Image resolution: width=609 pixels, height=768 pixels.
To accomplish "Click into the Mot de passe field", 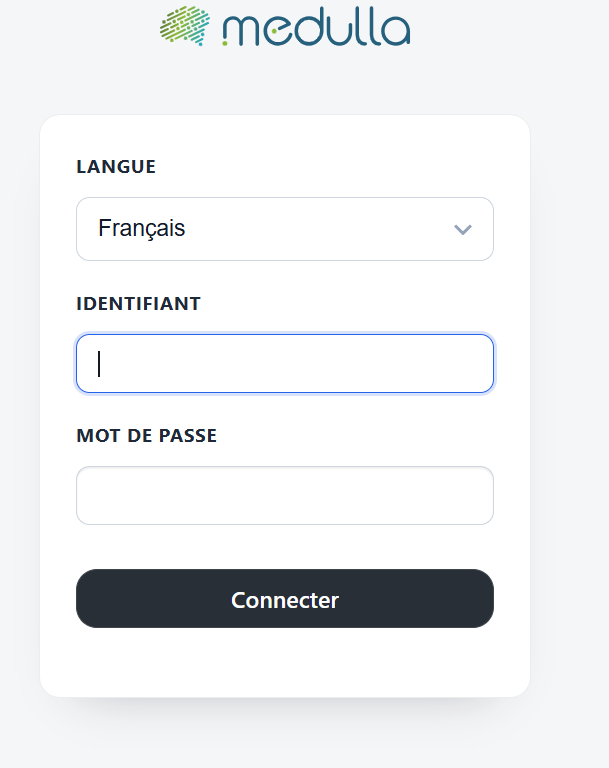I will (x=284, y=495).
